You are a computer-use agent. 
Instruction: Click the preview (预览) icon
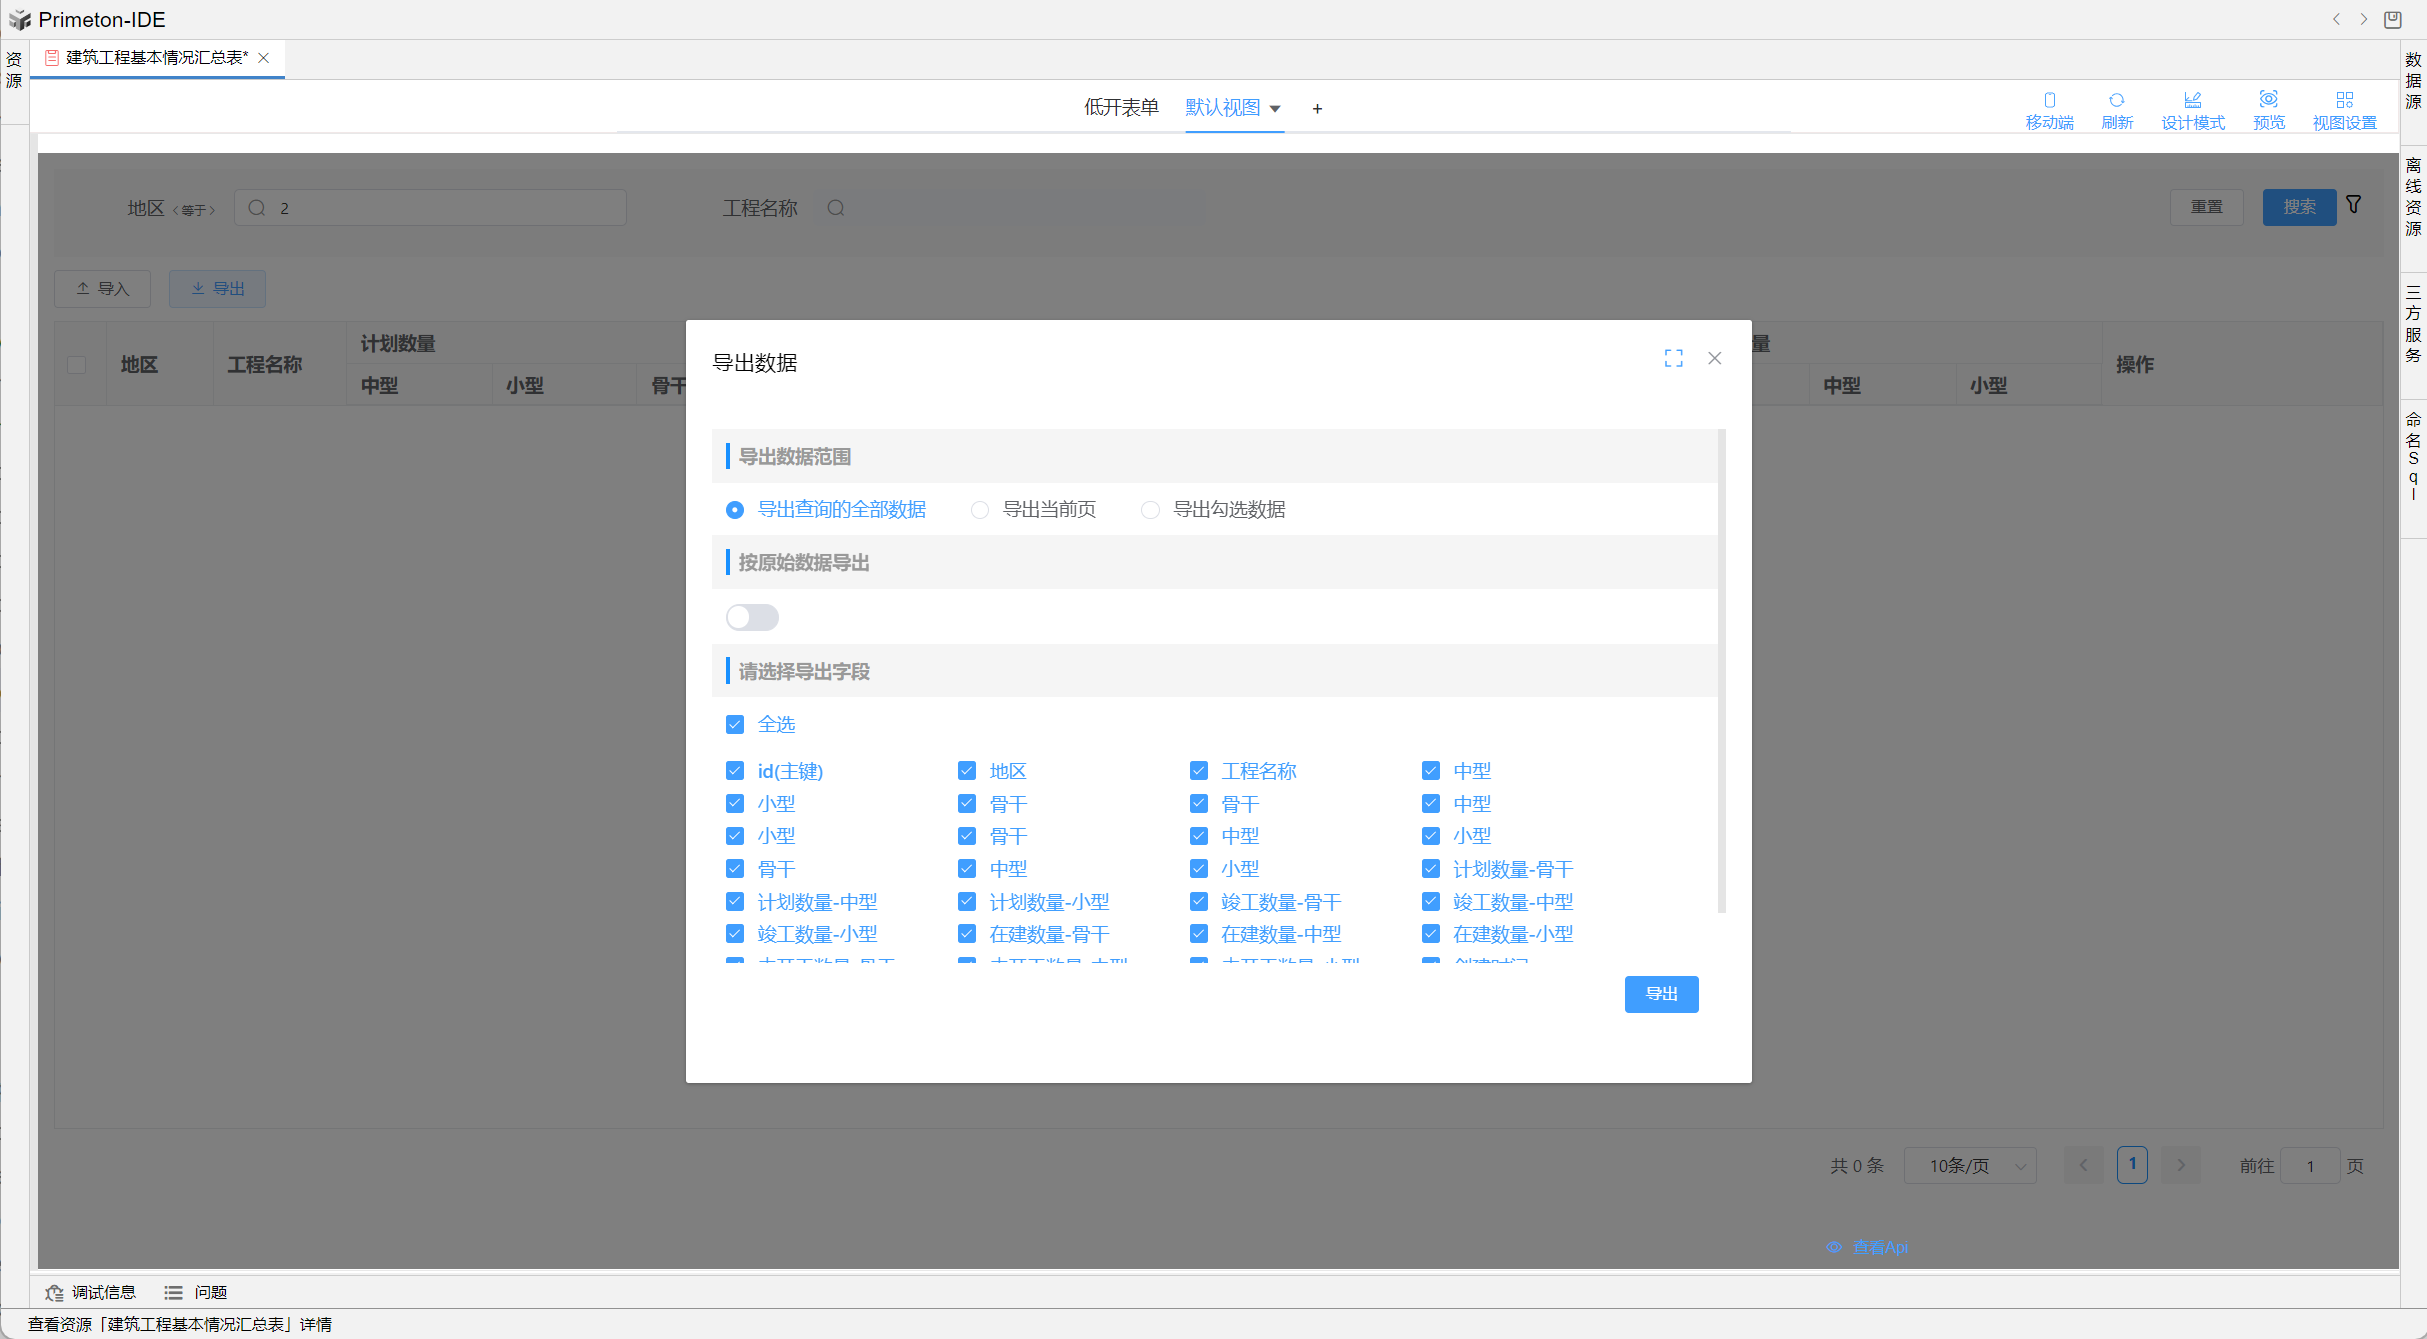(2268, 100)
